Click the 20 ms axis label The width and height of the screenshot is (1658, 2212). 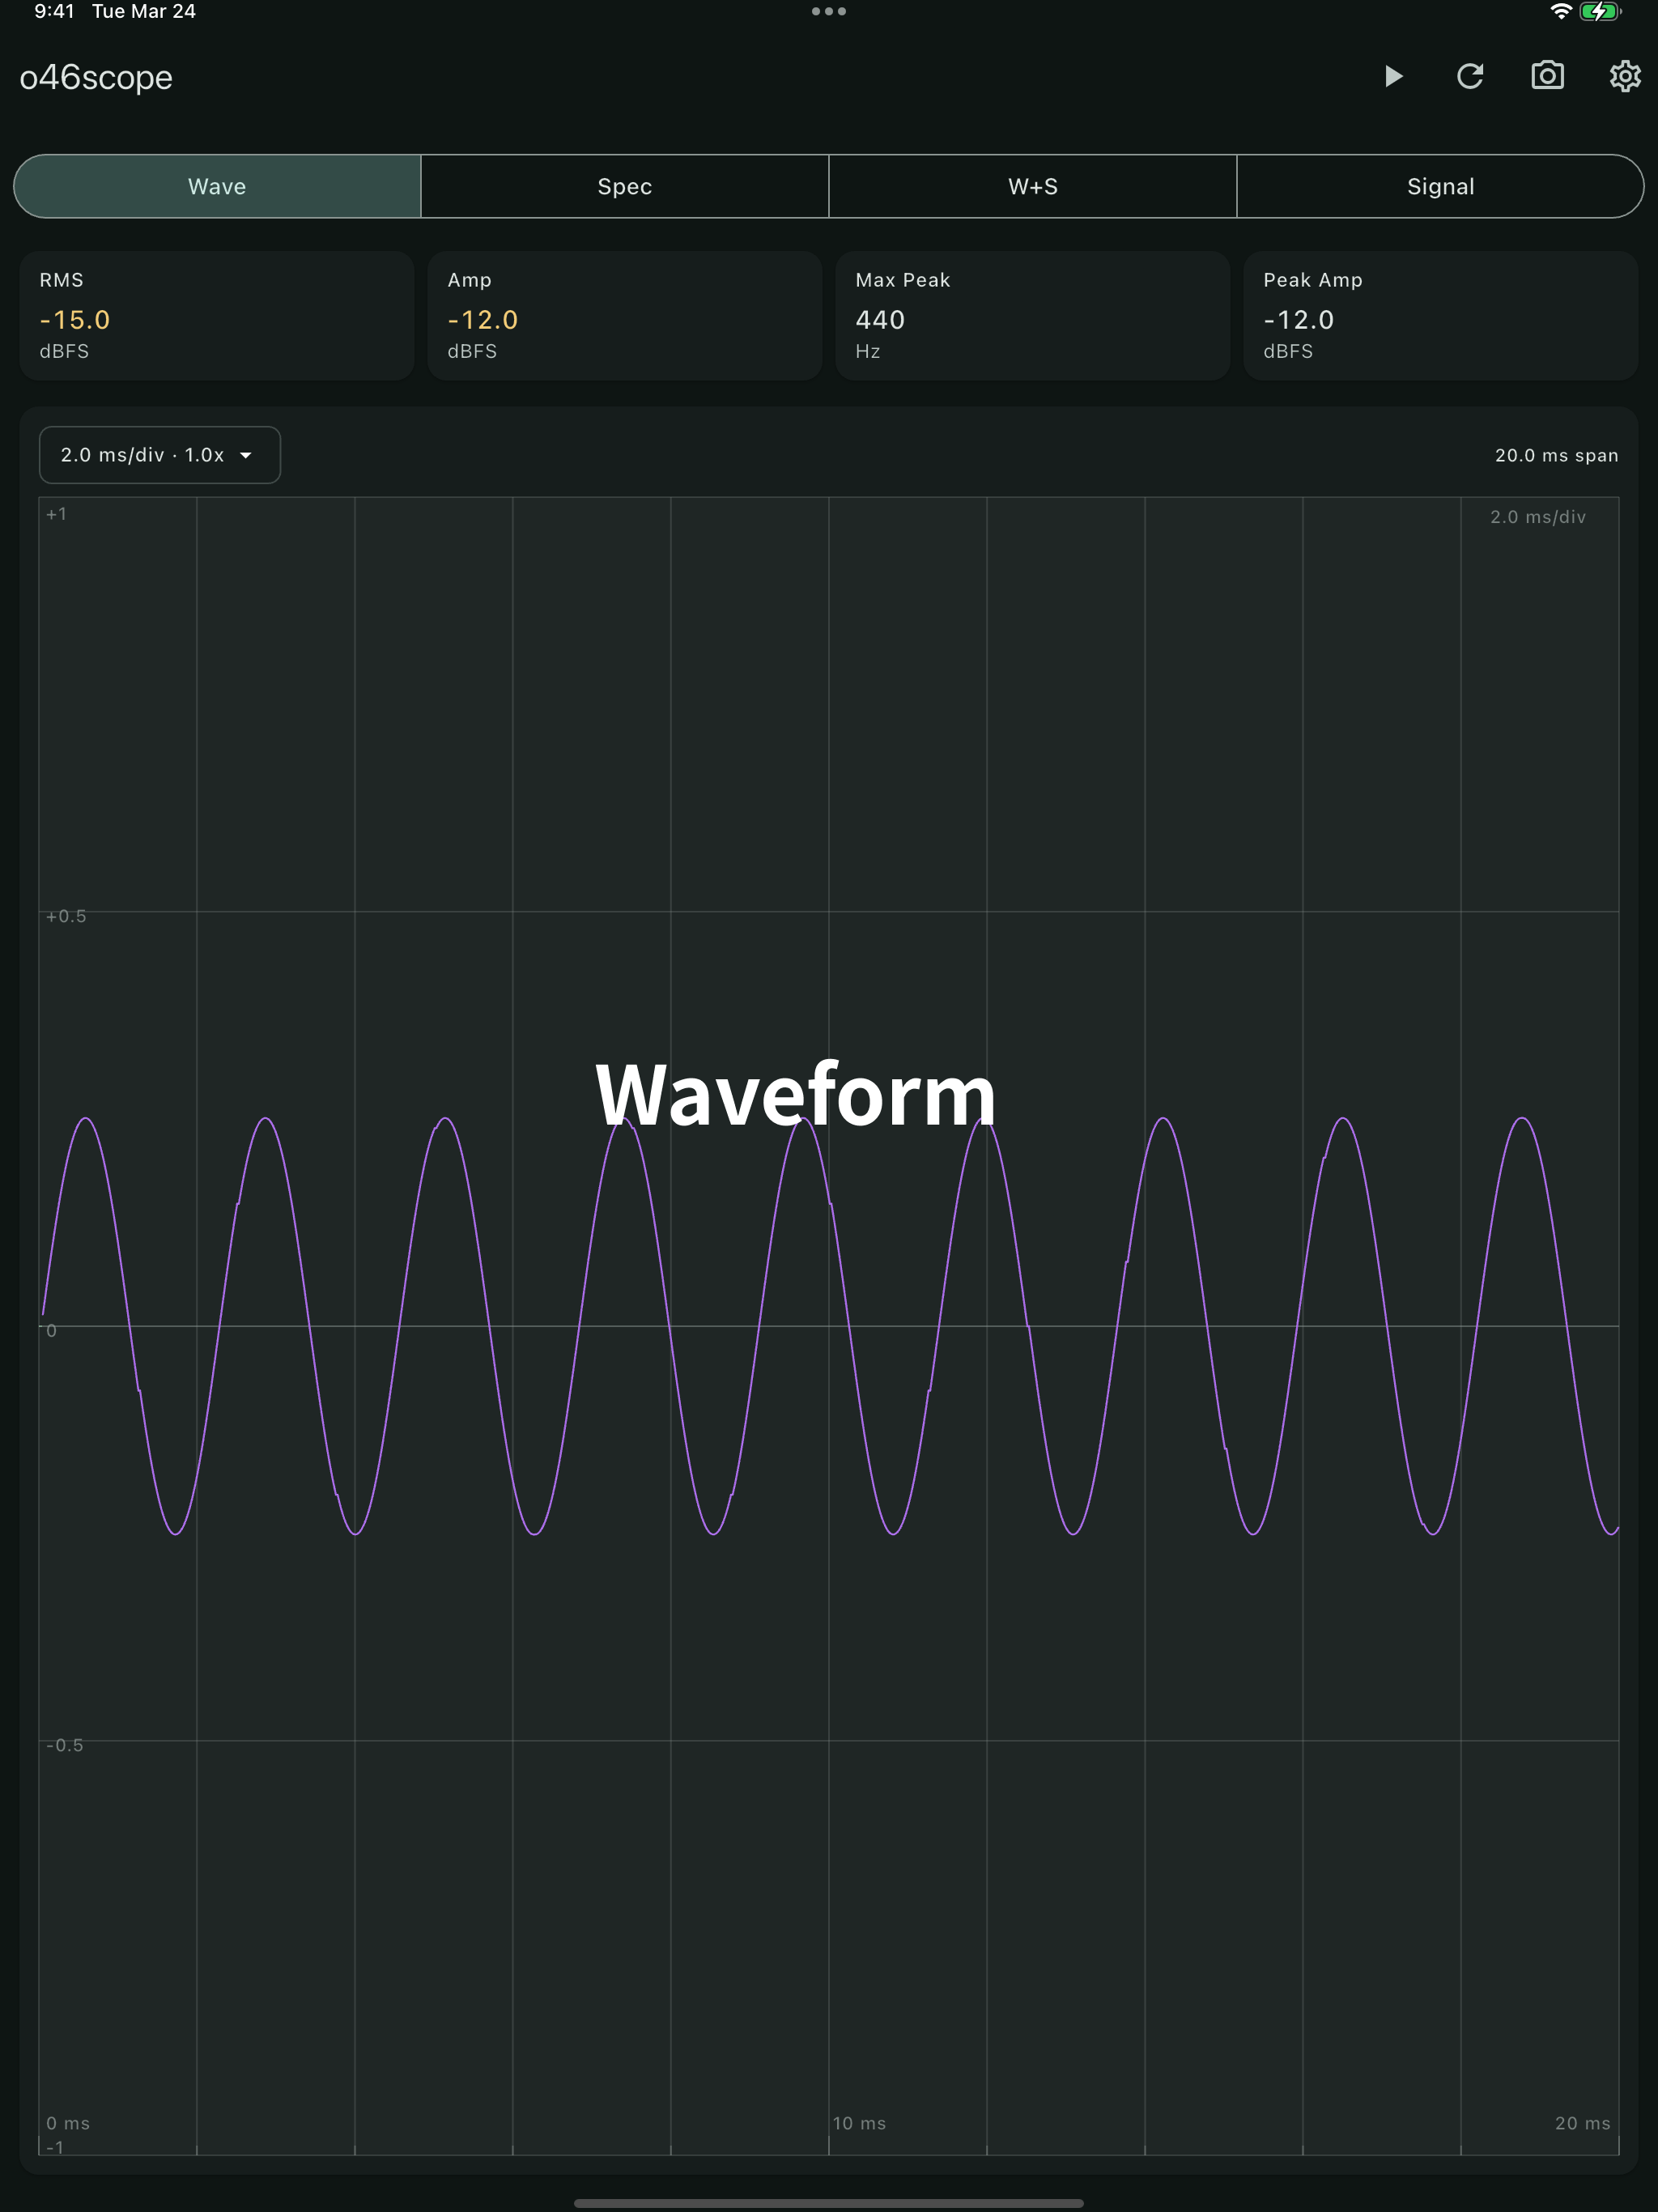[1583, 2123]
